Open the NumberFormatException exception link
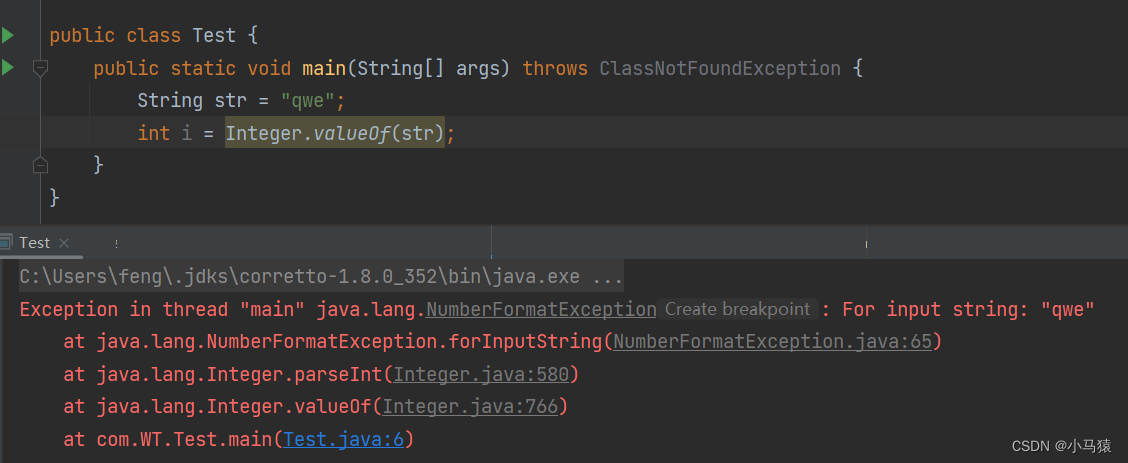 click(x=541, y=309)
